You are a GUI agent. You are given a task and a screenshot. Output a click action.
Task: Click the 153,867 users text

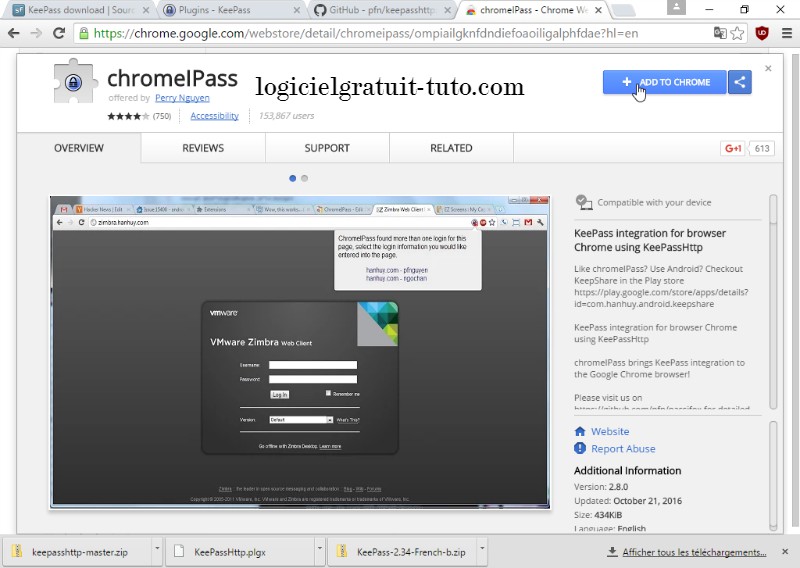[286, 116]
